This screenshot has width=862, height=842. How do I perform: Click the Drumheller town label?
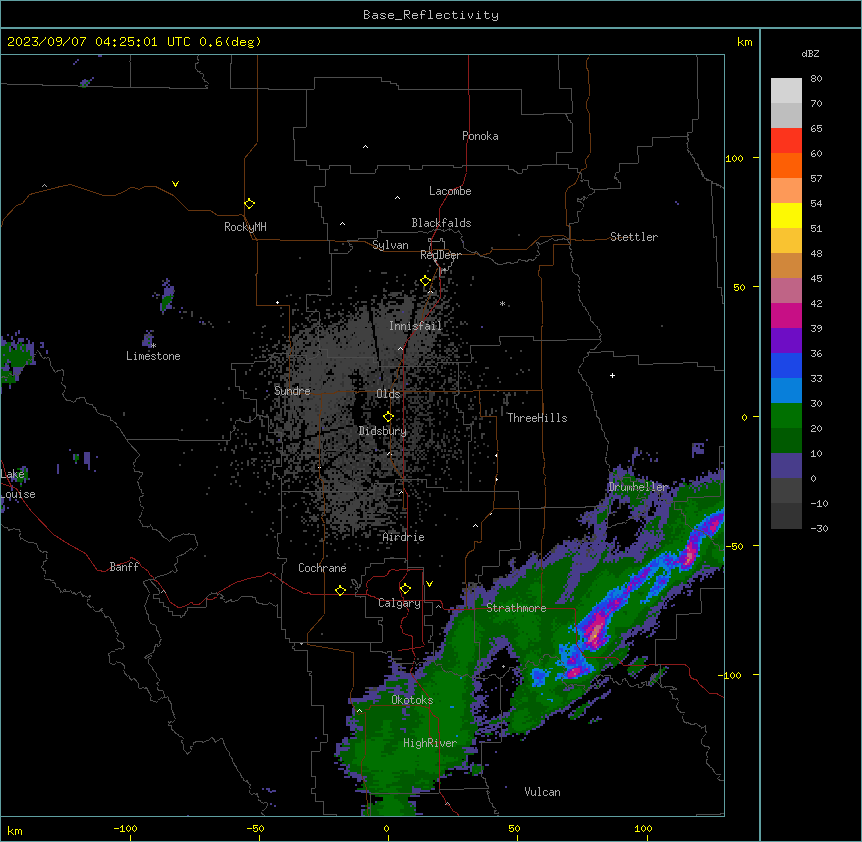tap(638, 487)
